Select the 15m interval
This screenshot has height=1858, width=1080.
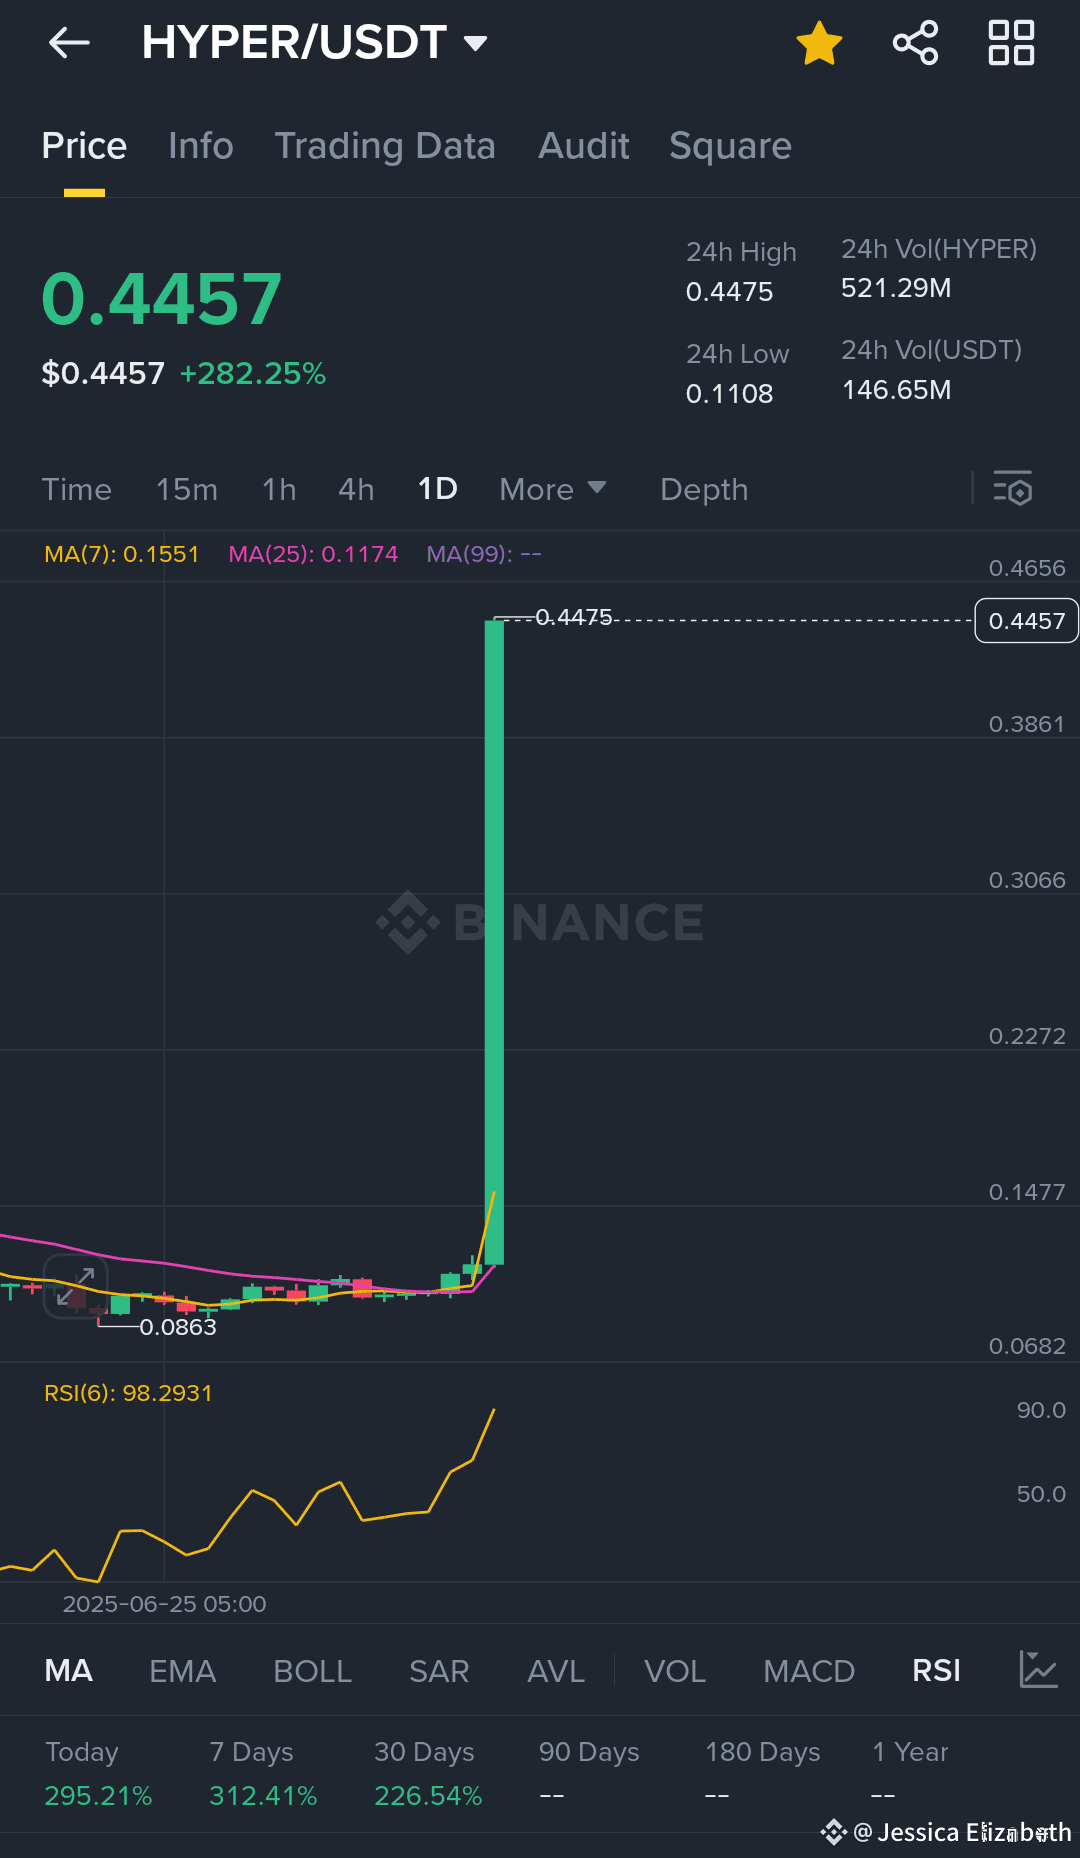[187, 489]
